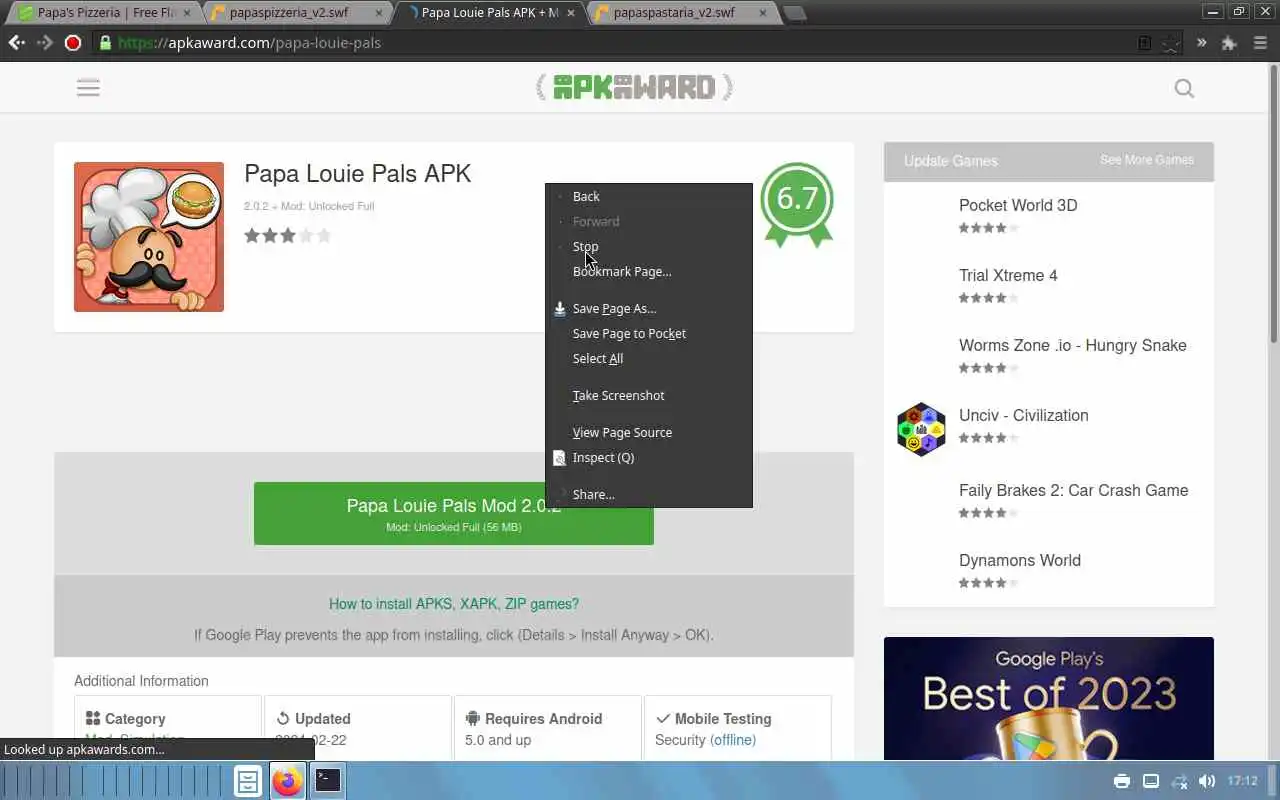Select Bookmark Page in context menu
The height and width of the screenshot is (800, 1280).
coord(648,271)
